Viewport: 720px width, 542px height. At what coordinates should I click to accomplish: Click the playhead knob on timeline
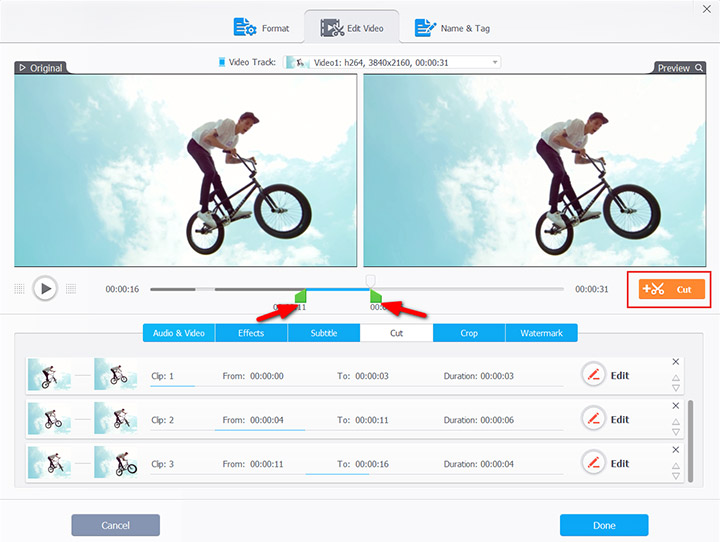[370, 281]
